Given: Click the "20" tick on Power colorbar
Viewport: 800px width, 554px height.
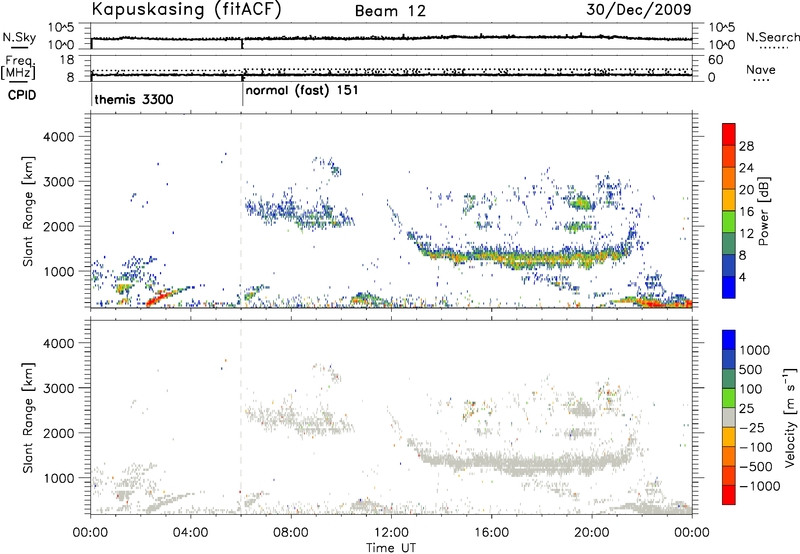Looking at the screenshot, I should [746, 190].
